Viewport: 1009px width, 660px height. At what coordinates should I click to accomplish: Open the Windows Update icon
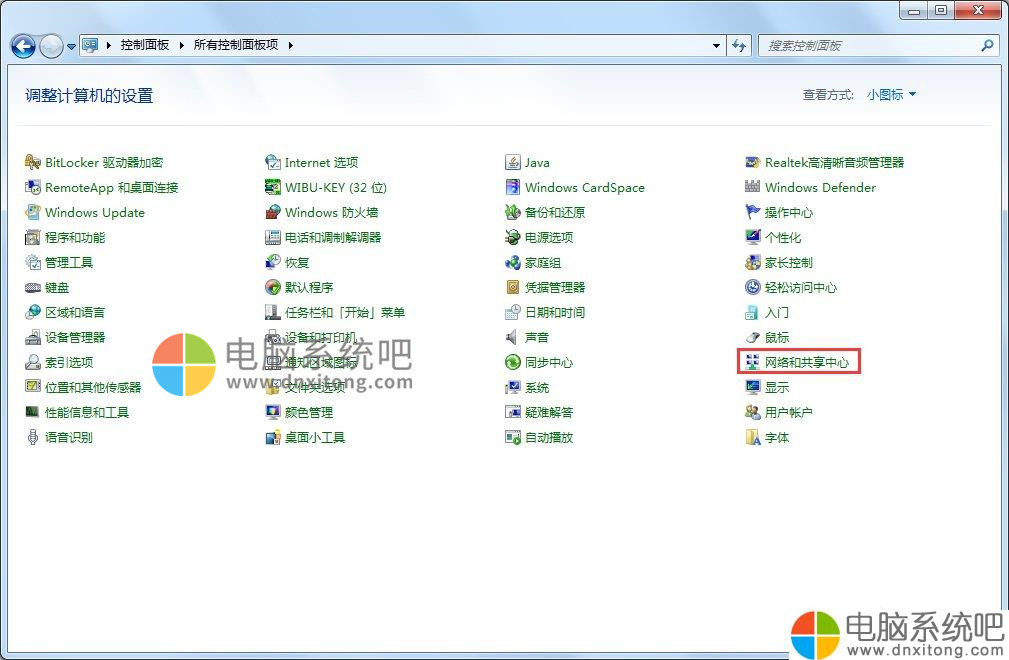click(x=33, y=212)
